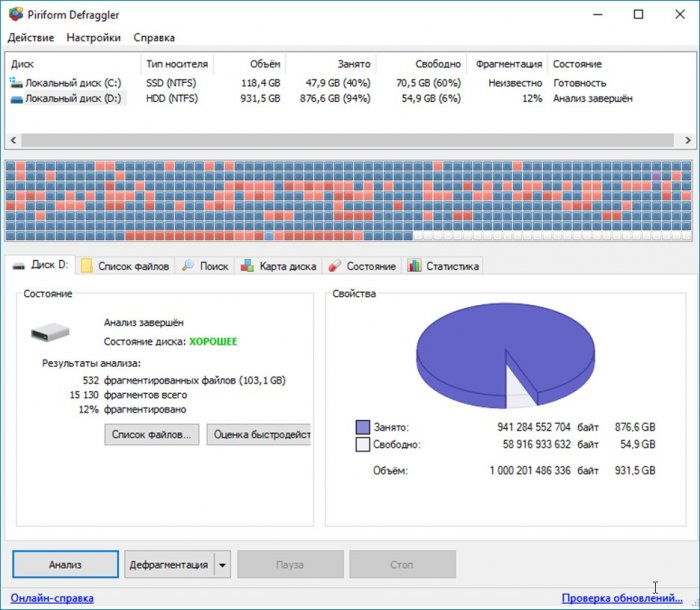
Task: Switch to the Статистика tab
Action: 442,266
